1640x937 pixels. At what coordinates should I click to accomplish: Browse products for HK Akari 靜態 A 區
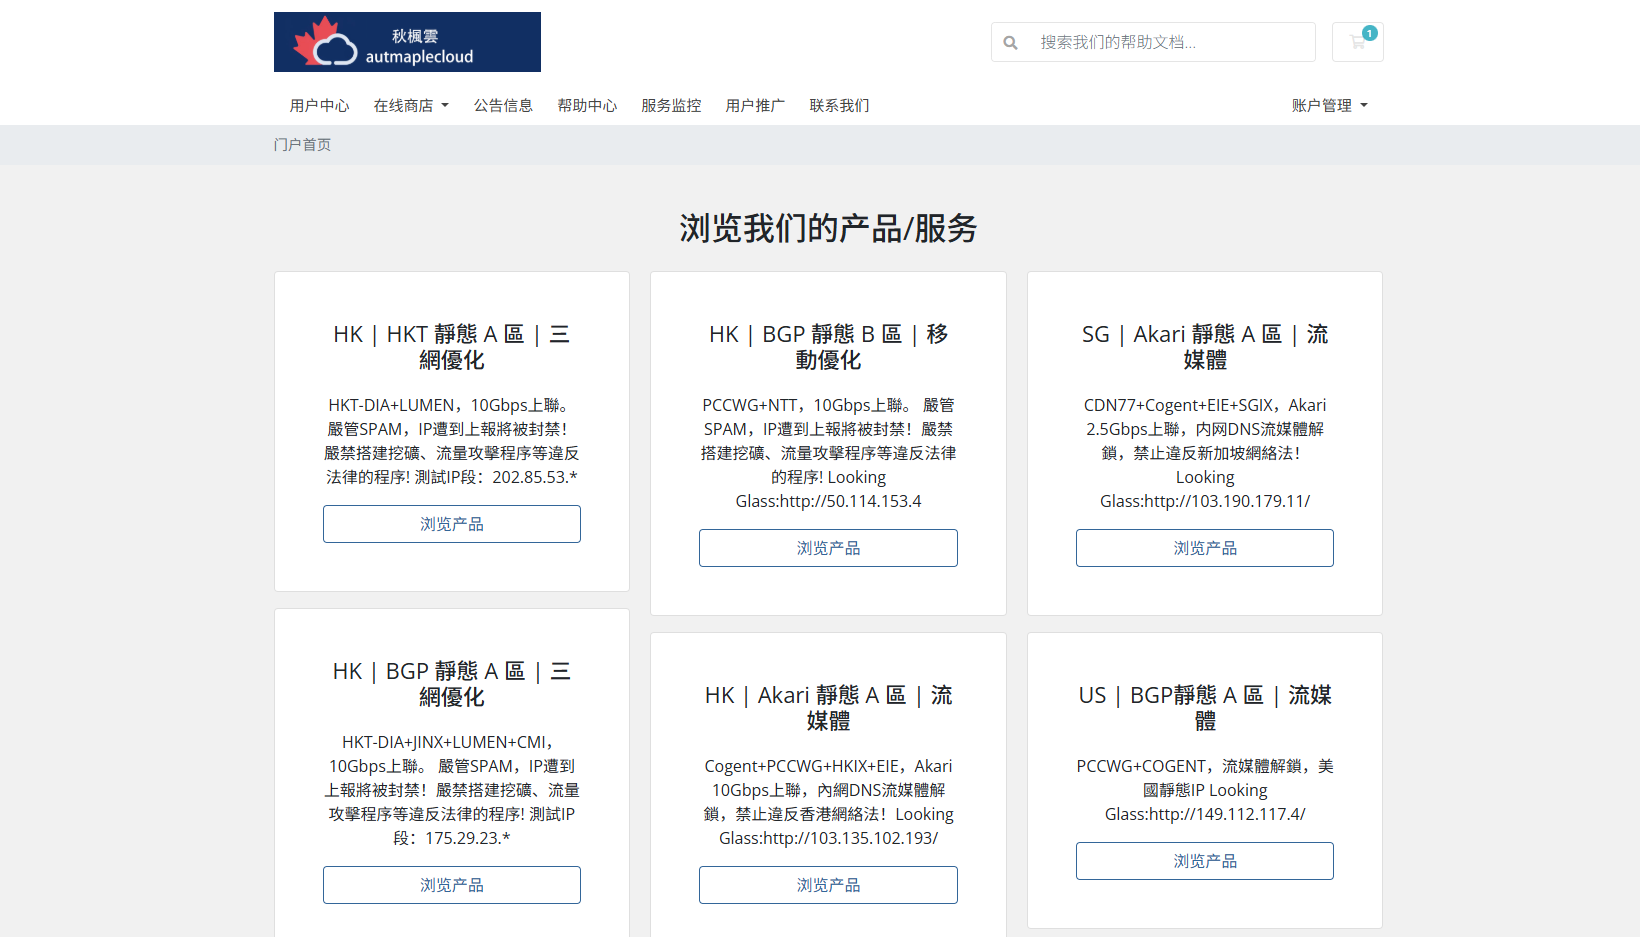828,885
